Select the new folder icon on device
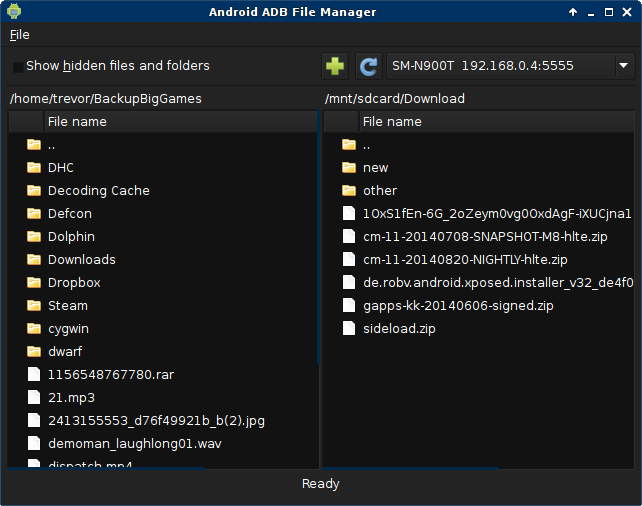Screen dimensions: 642x506 coord(349,167)
